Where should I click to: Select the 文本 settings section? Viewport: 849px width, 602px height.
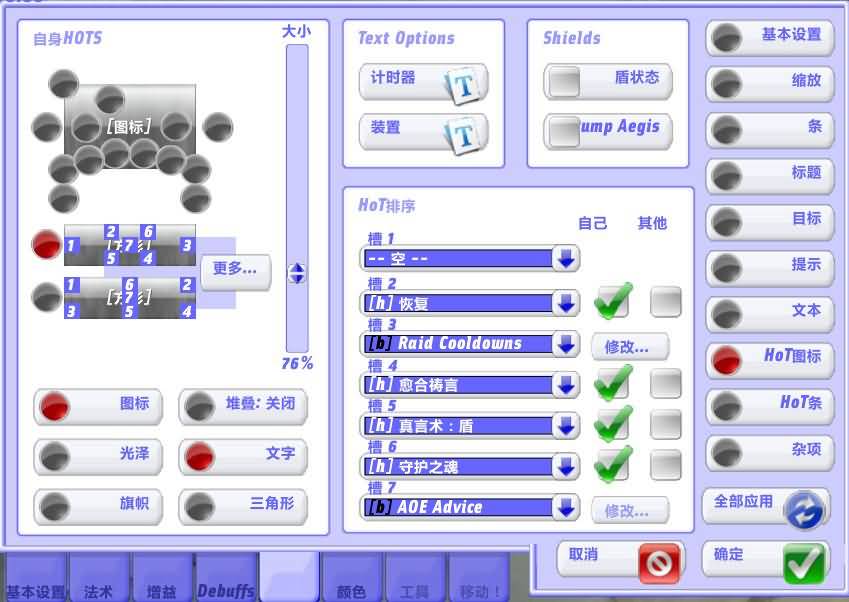click(770, 314)
